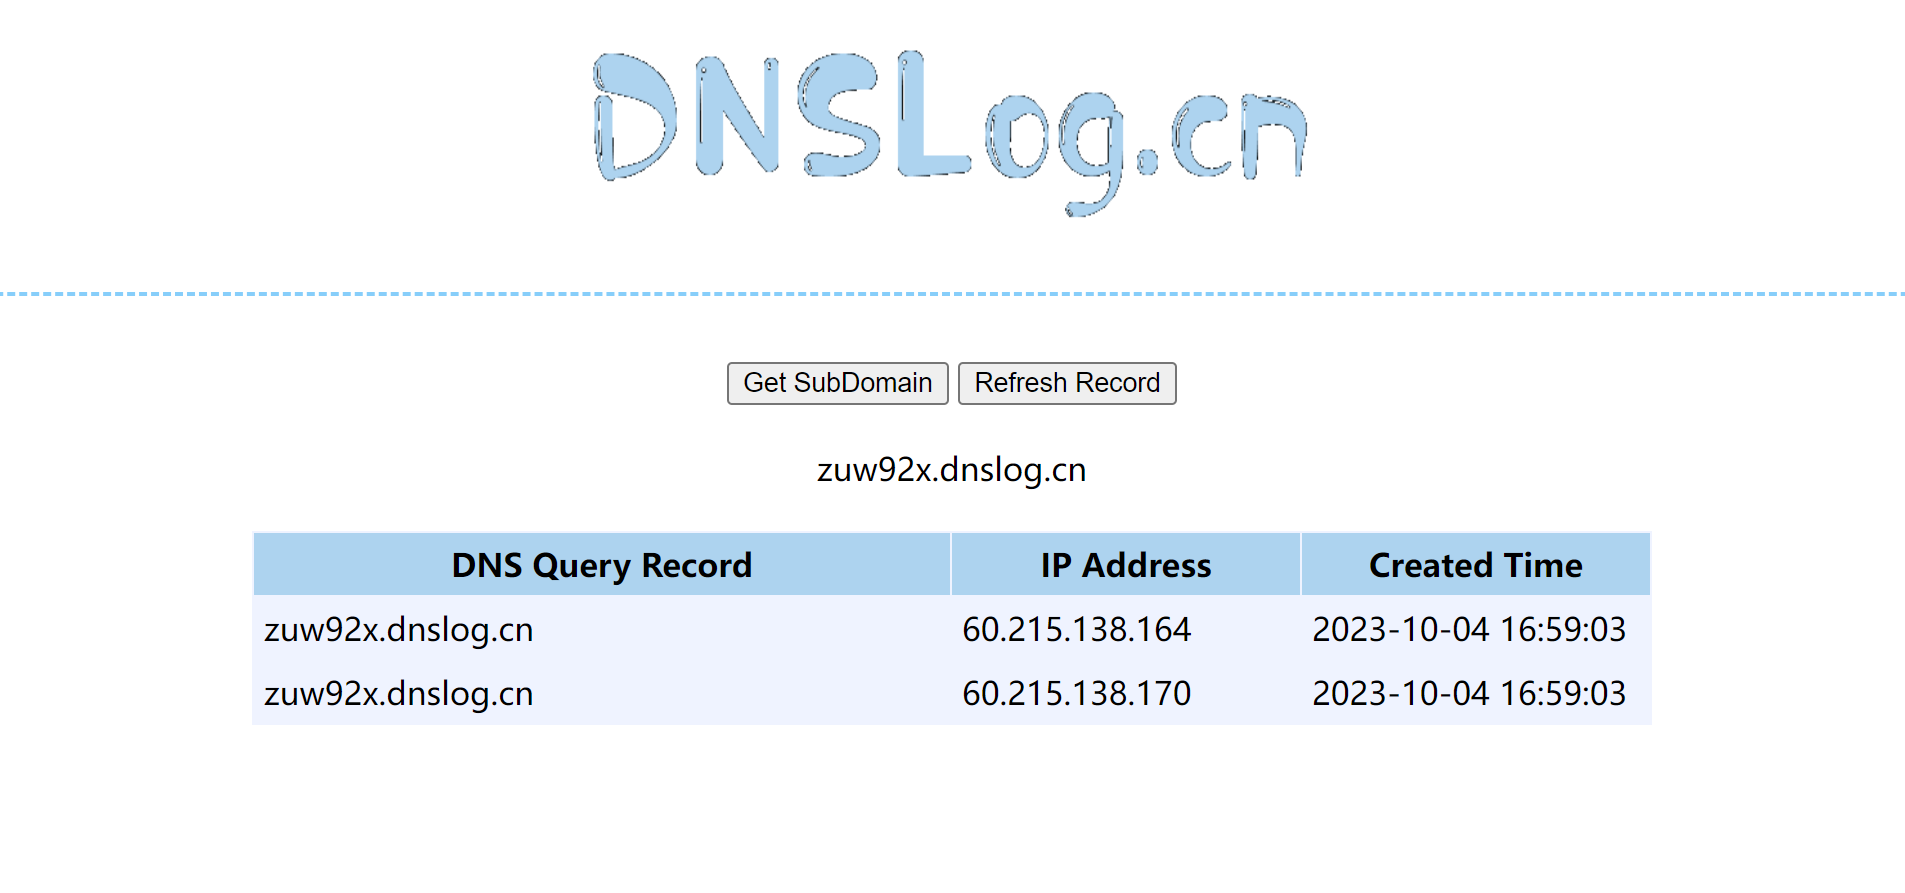Click the letter D in the DNSLog logo

tap(632, 118)
